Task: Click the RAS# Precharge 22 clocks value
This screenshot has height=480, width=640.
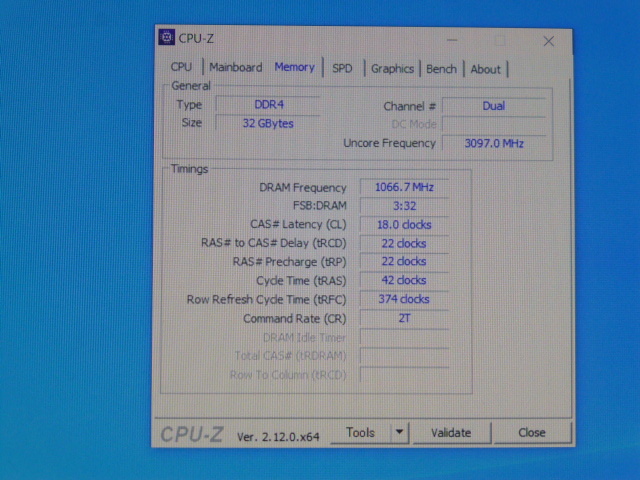Action: (x=404, y=261)
